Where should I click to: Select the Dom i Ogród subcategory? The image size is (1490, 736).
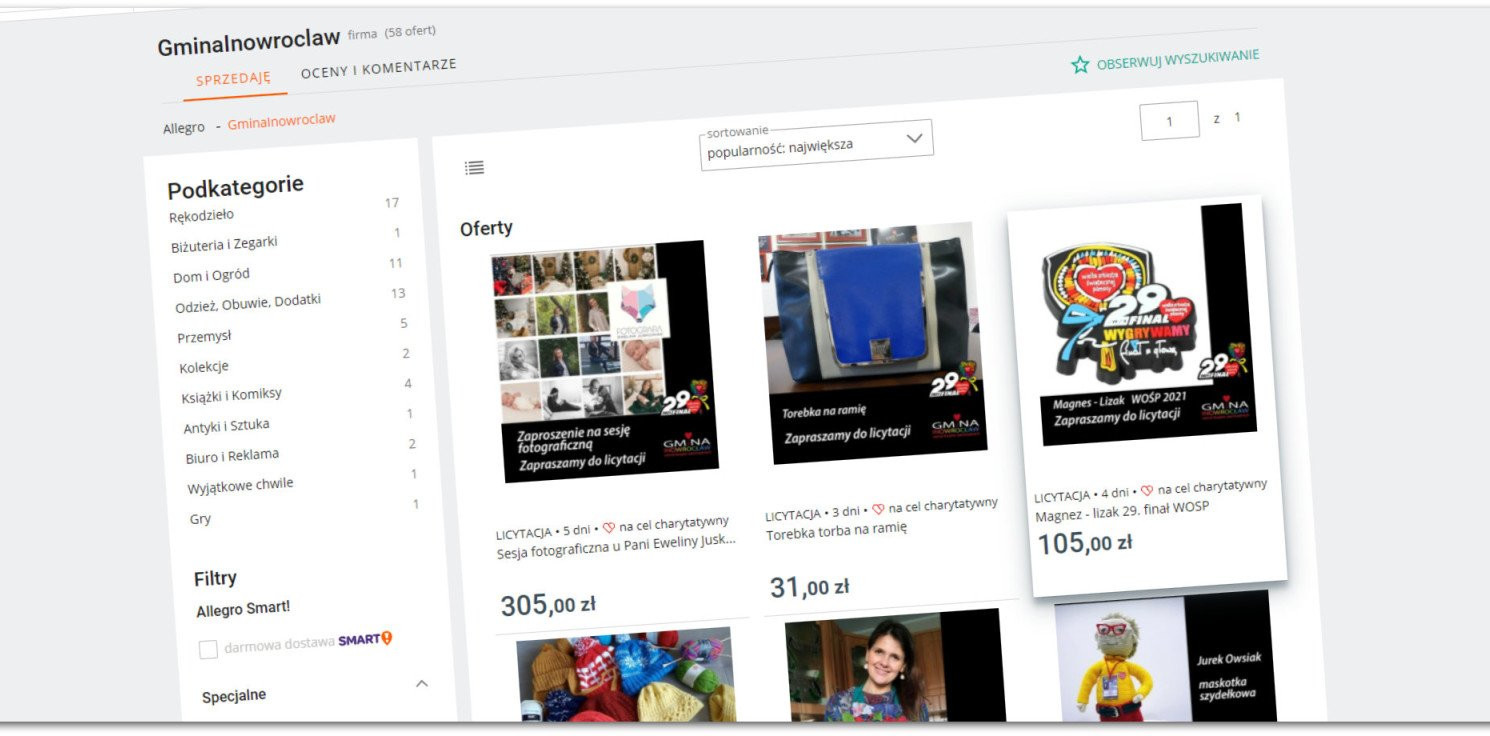[x=211, y=275]
